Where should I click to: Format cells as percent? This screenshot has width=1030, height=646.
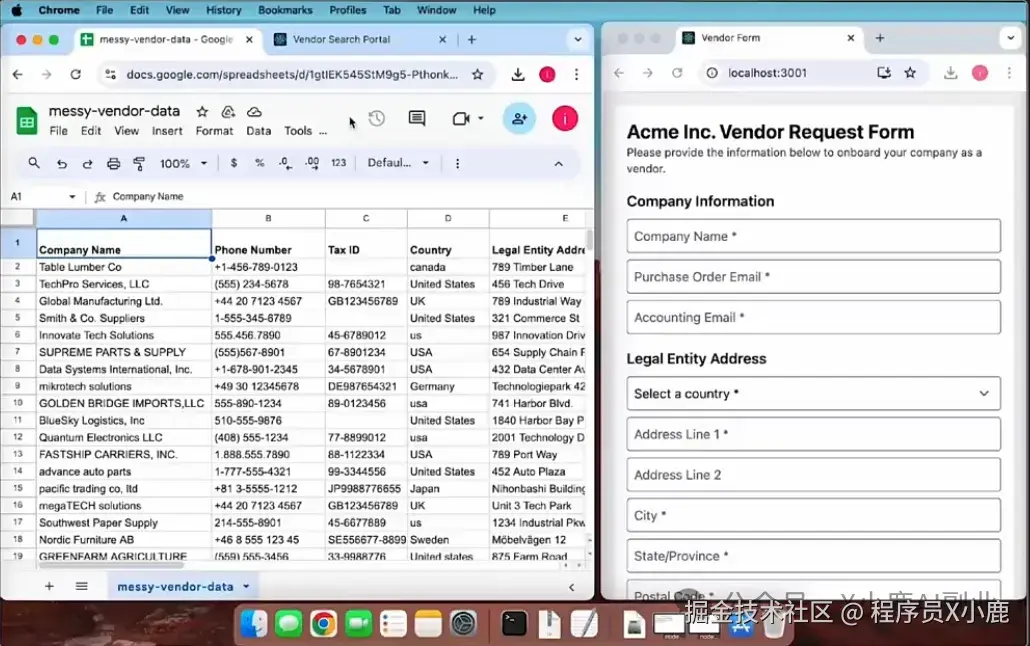259,162
